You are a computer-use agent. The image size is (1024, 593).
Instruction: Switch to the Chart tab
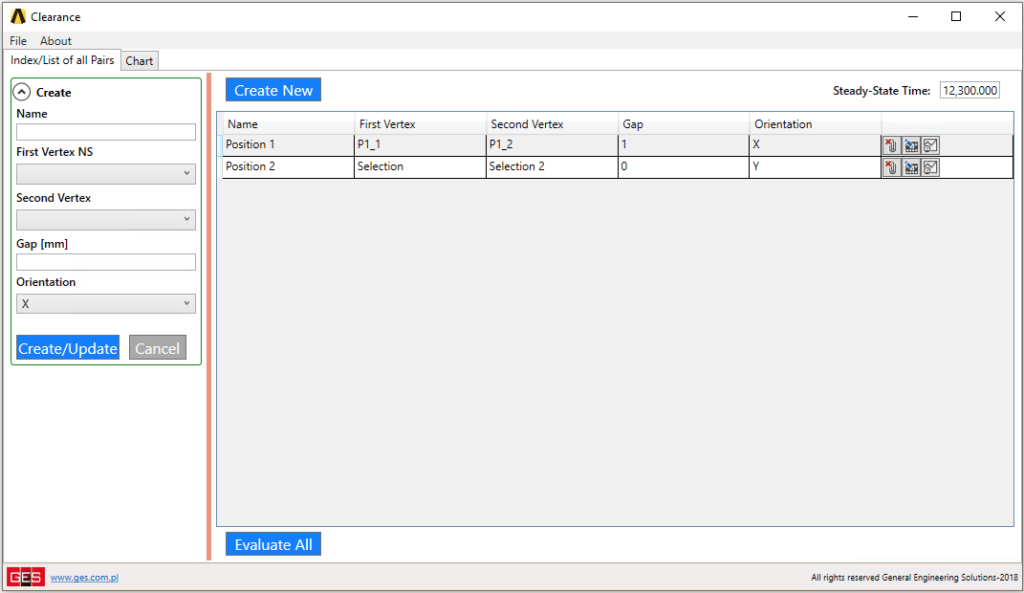click(140, 61)
